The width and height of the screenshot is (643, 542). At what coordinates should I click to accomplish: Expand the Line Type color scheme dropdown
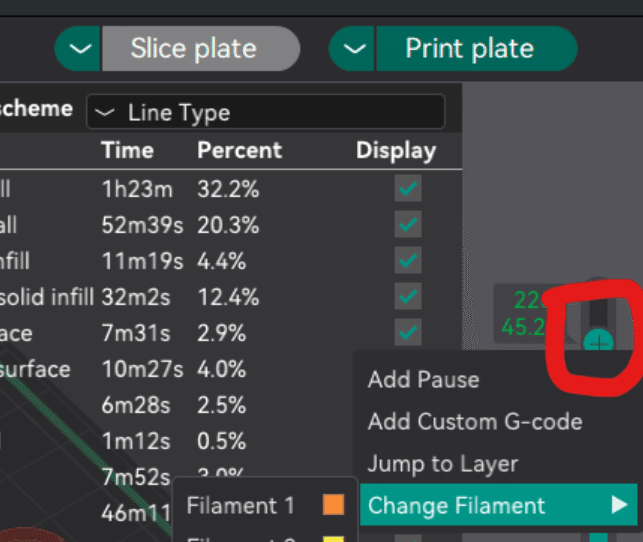[265, 113]
